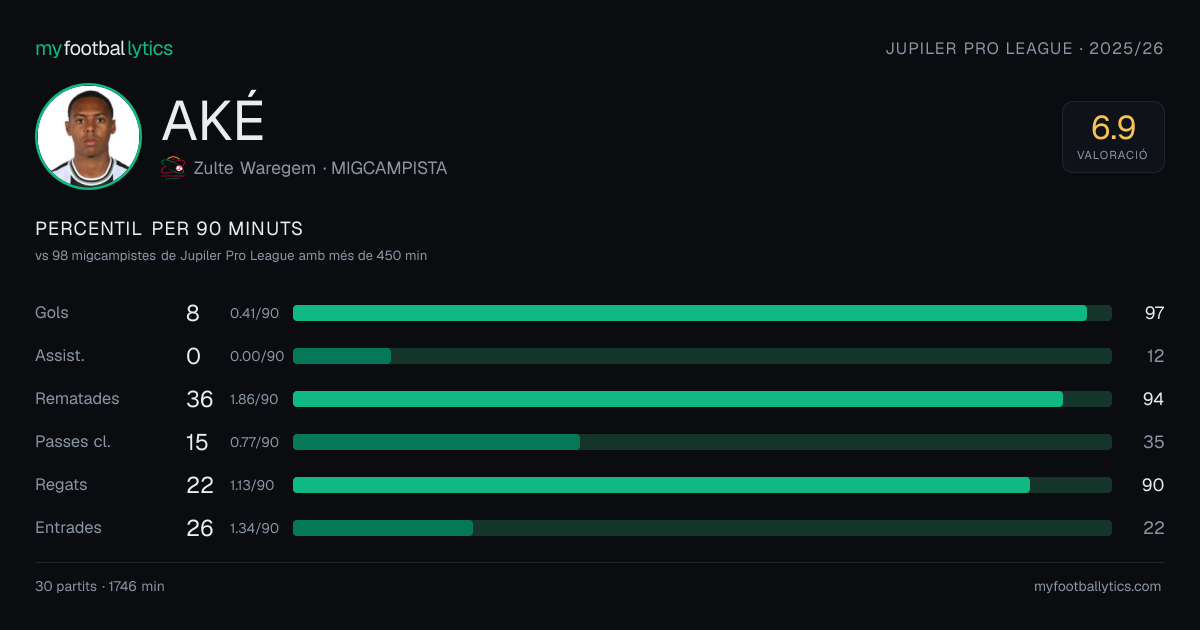Click the Zulte Waregem Migcampista subtitle
This screenshot has height=630, width=1200.
(x=320, y=168)
